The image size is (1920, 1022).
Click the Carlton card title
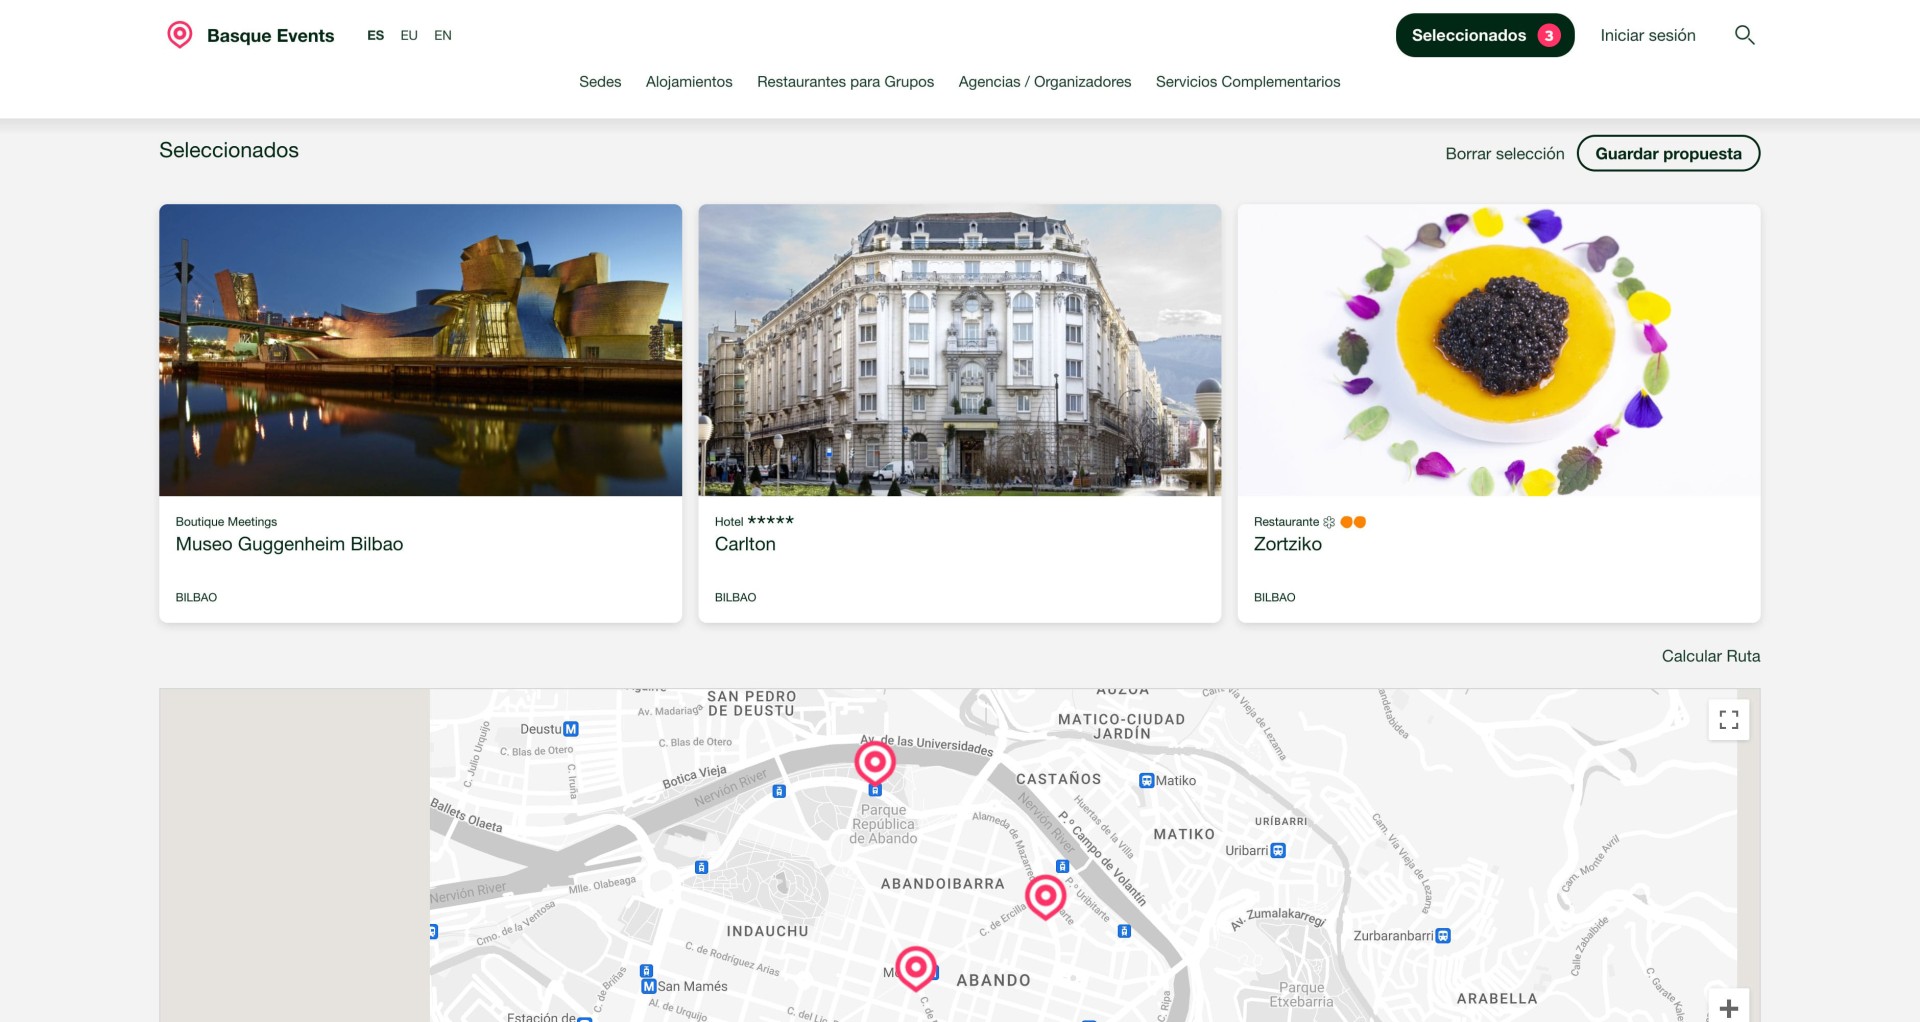[745, 544]
